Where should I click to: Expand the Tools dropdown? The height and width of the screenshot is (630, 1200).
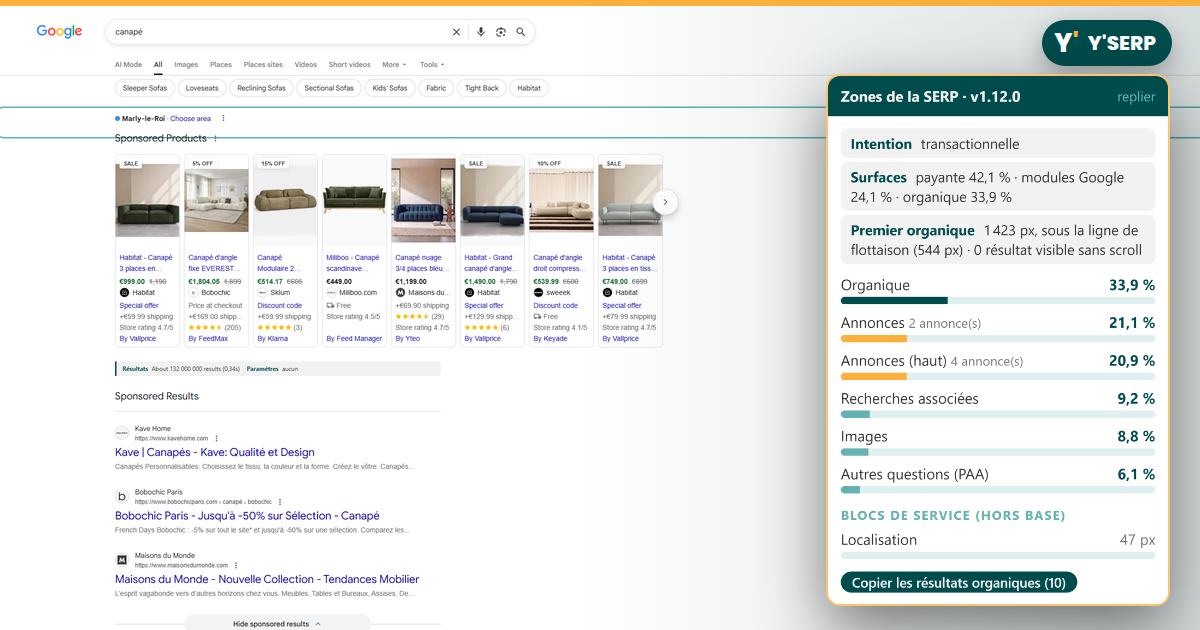(x=432, y=64)
